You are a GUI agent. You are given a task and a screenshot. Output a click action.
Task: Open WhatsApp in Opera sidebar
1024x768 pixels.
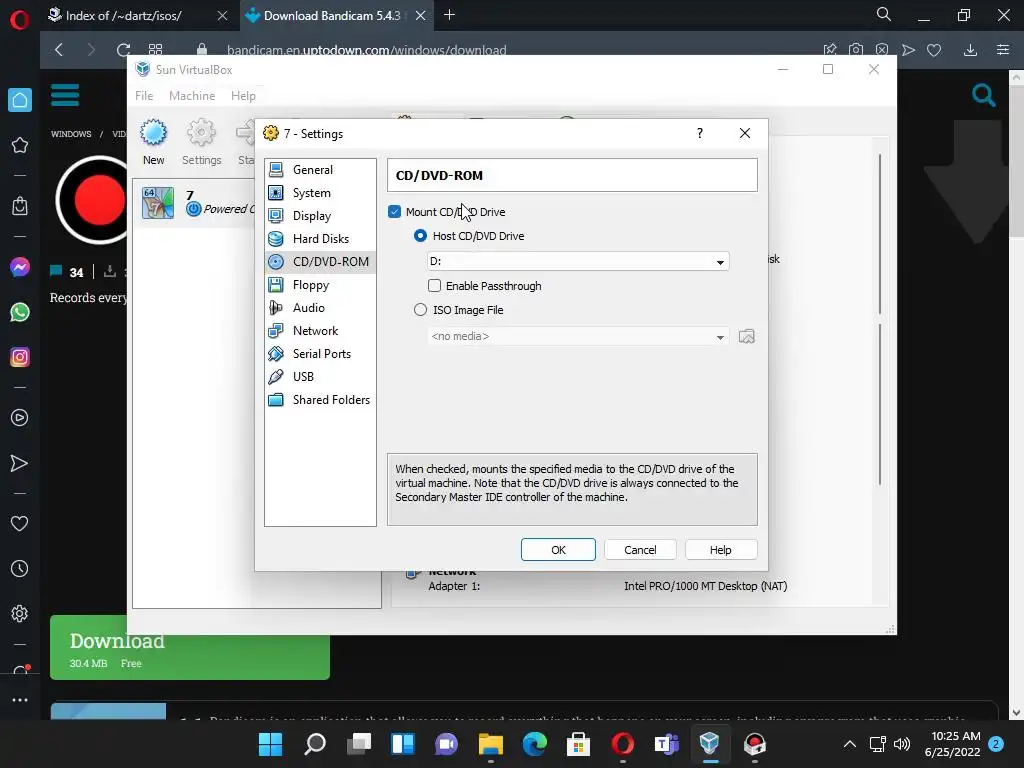(20, 312)
